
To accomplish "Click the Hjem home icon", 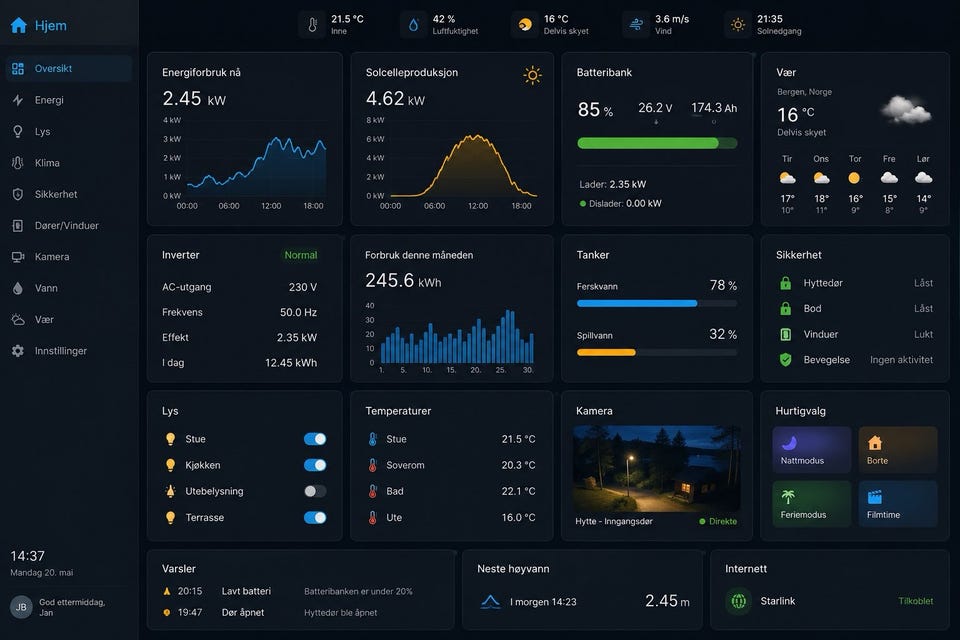I will click(19, 26).
